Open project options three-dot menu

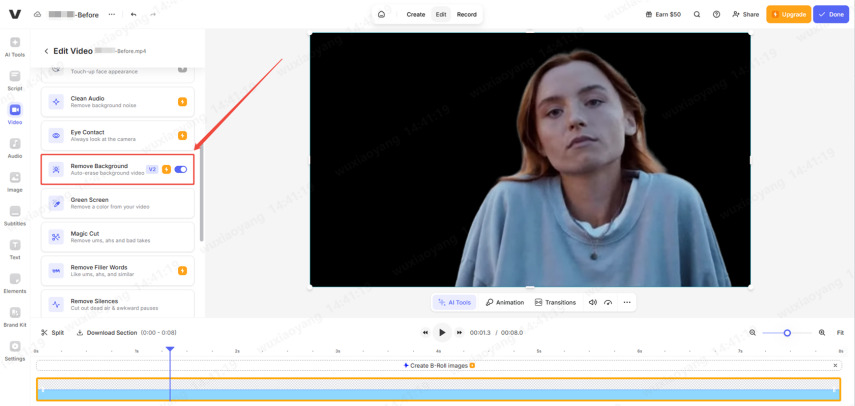coord(112,15)
